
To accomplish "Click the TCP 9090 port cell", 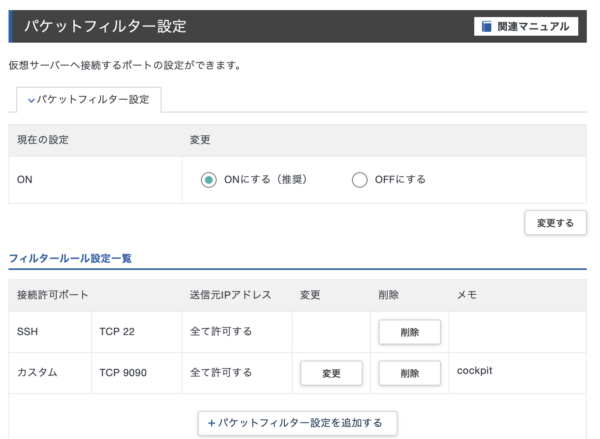I will [125, 372].
